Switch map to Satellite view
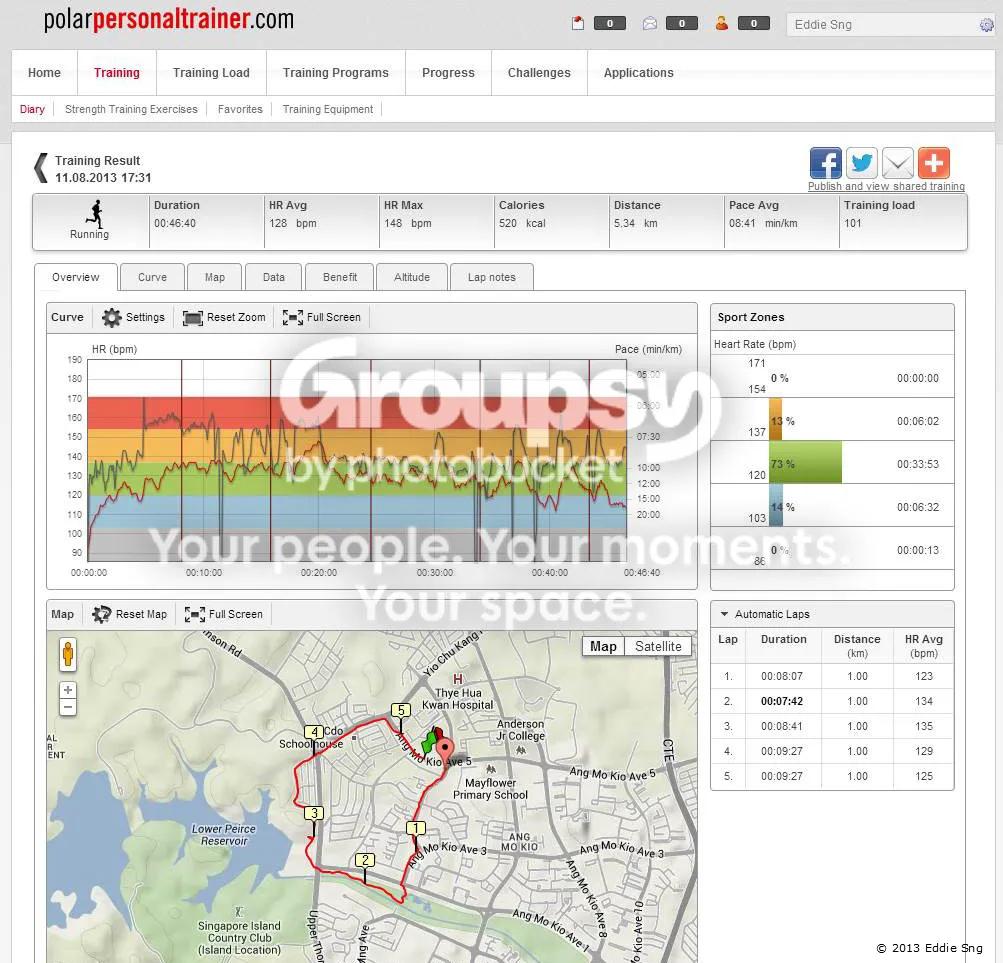Screen dimensions: 1003x963 [x=658, y=646]
